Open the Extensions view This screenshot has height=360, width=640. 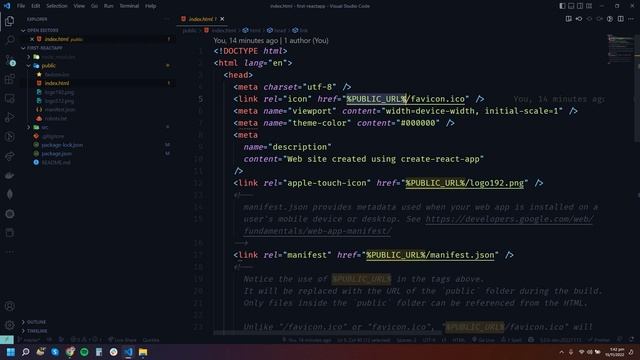pyautogui.click(x=10, y=79)
